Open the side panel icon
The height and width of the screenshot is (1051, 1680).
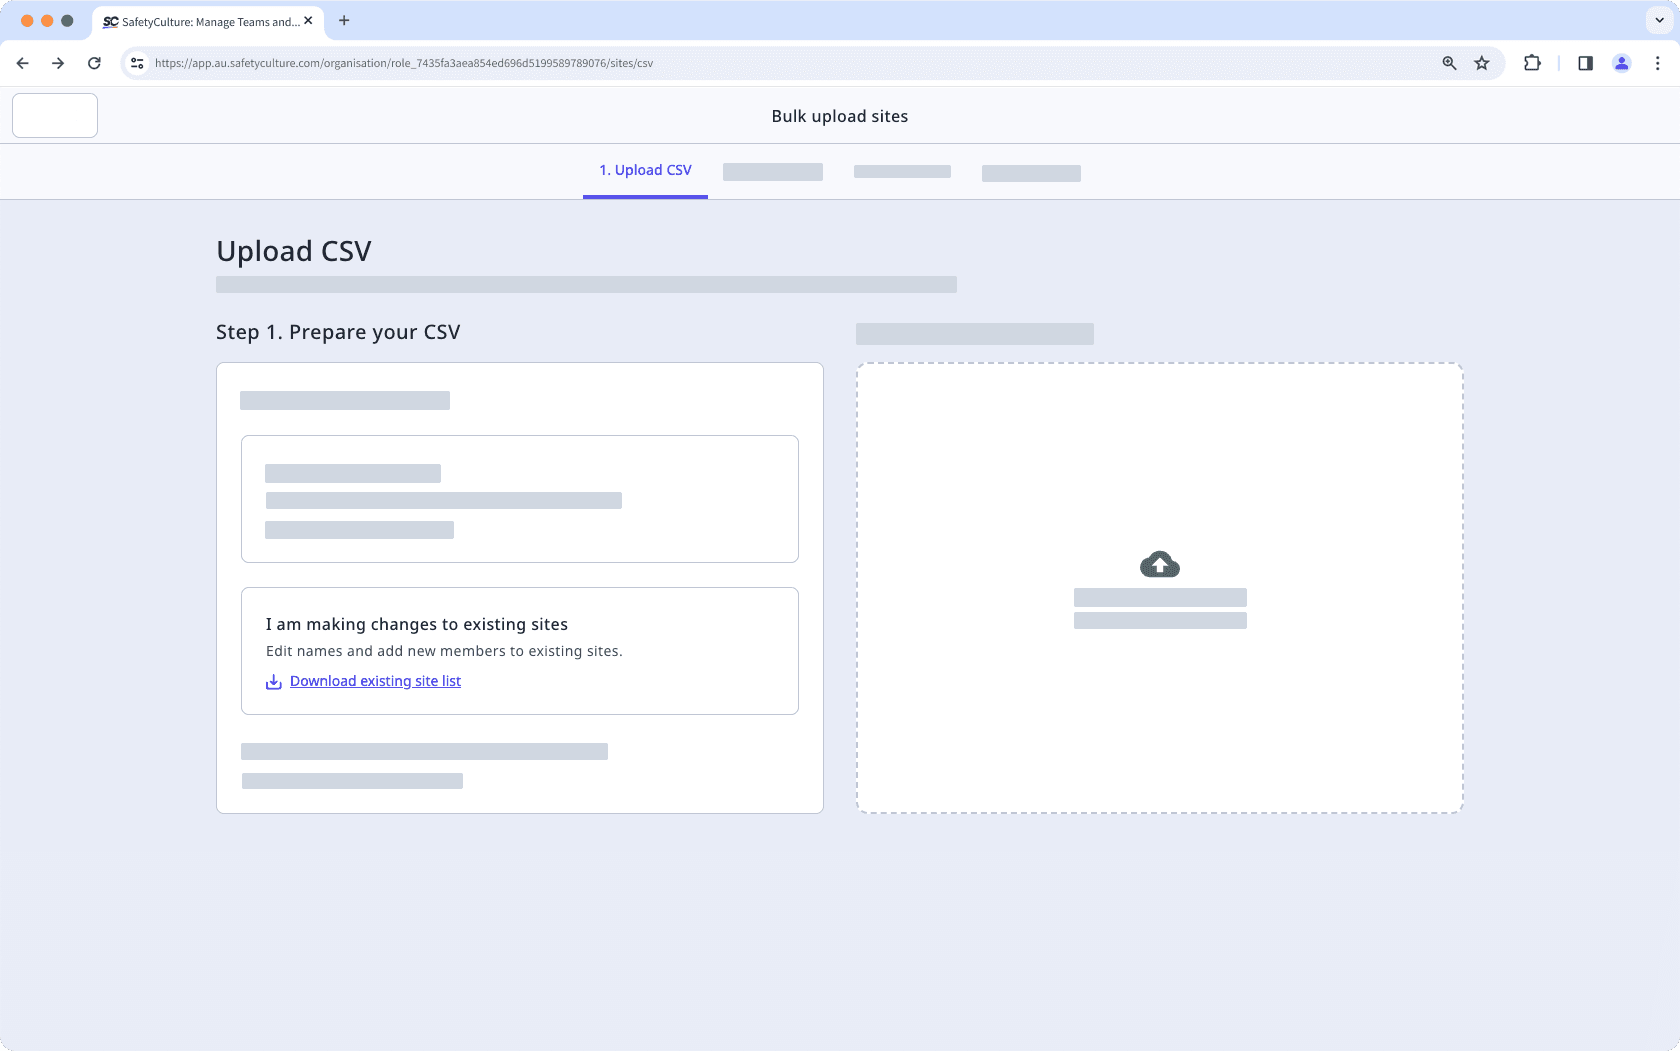[x=1584, y=63]
